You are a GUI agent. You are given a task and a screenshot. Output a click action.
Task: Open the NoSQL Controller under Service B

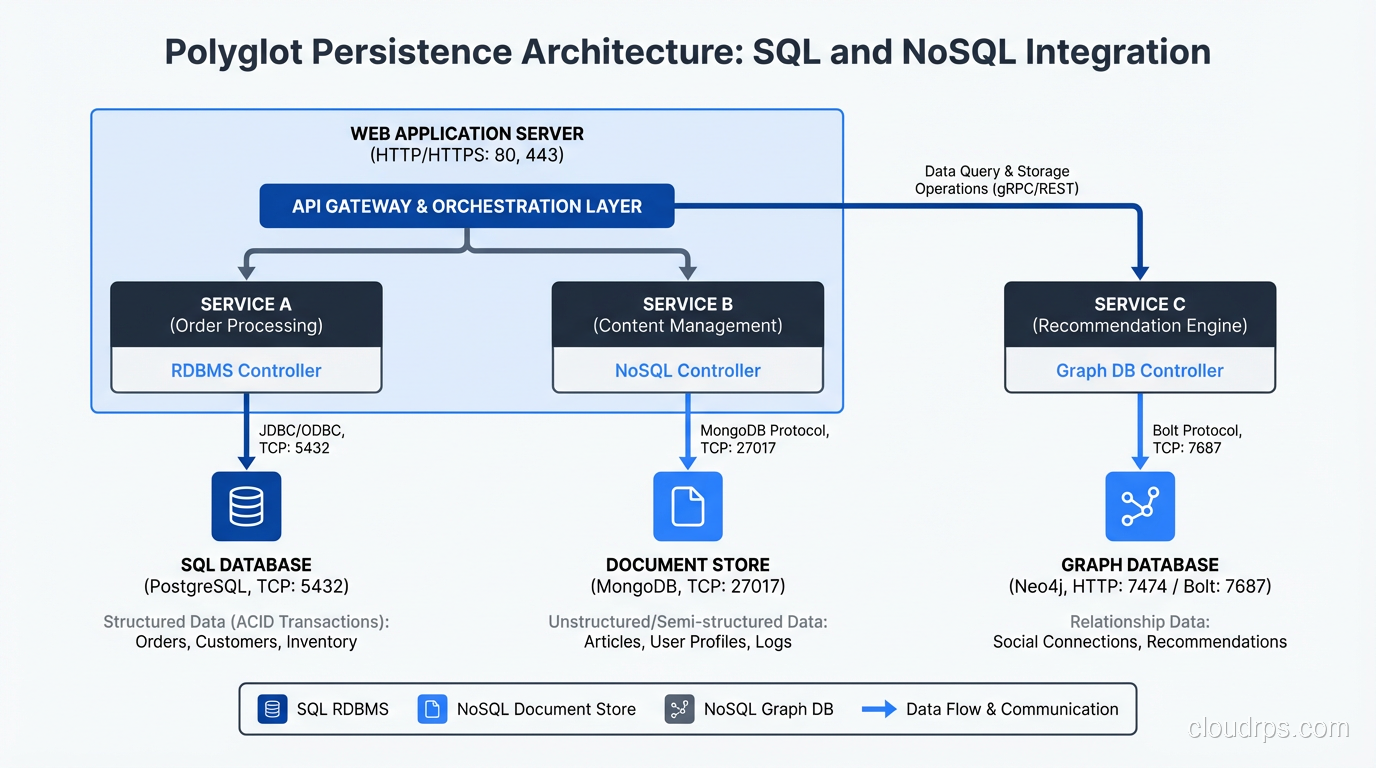pos(687,370)
